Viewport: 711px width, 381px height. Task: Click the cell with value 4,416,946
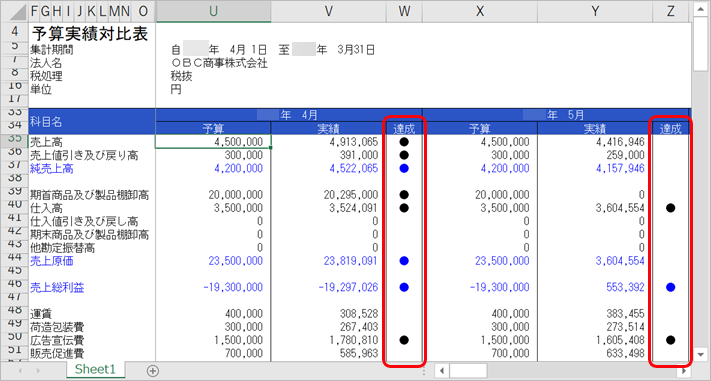621,142
